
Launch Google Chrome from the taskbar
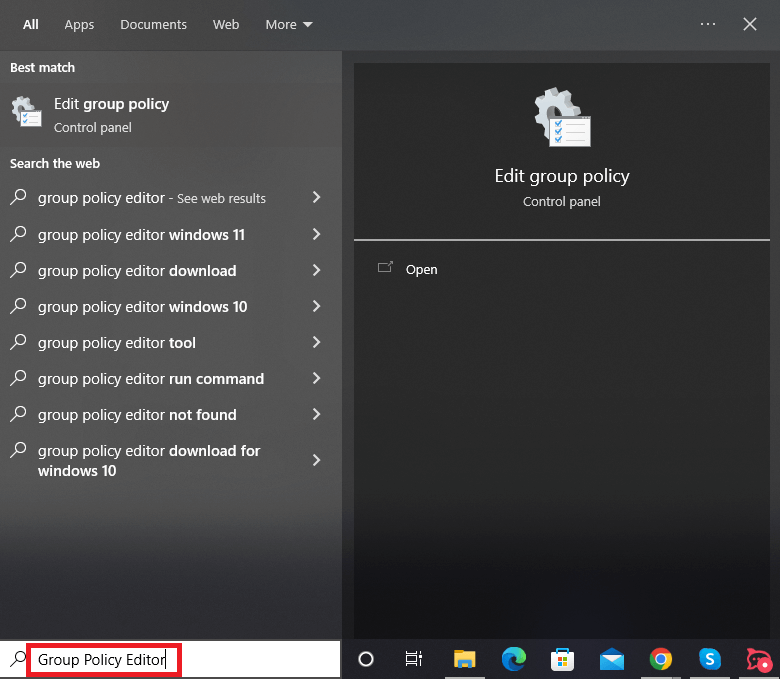pos(660,659)
